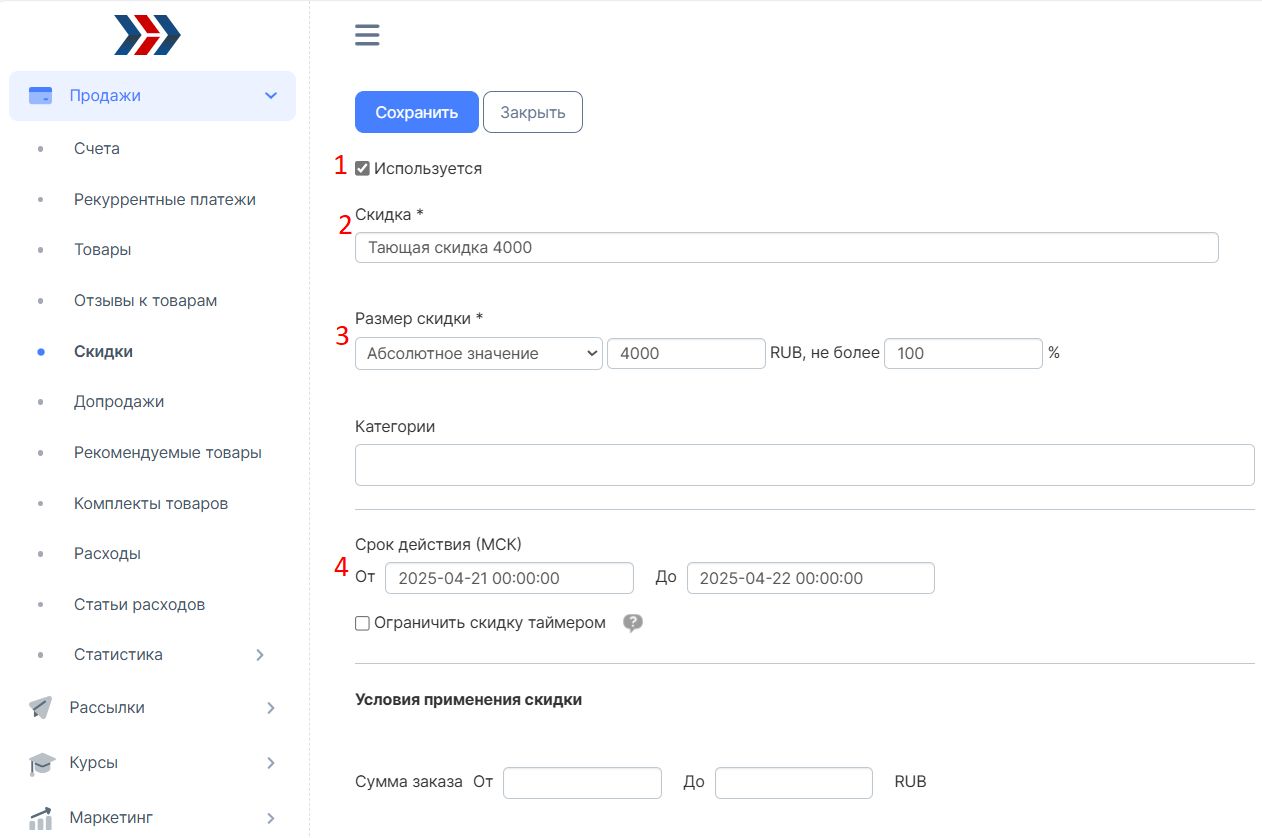Expand the Статистика submenu arrow
The image size is (1262, 838).
click(x=260, y=655)
